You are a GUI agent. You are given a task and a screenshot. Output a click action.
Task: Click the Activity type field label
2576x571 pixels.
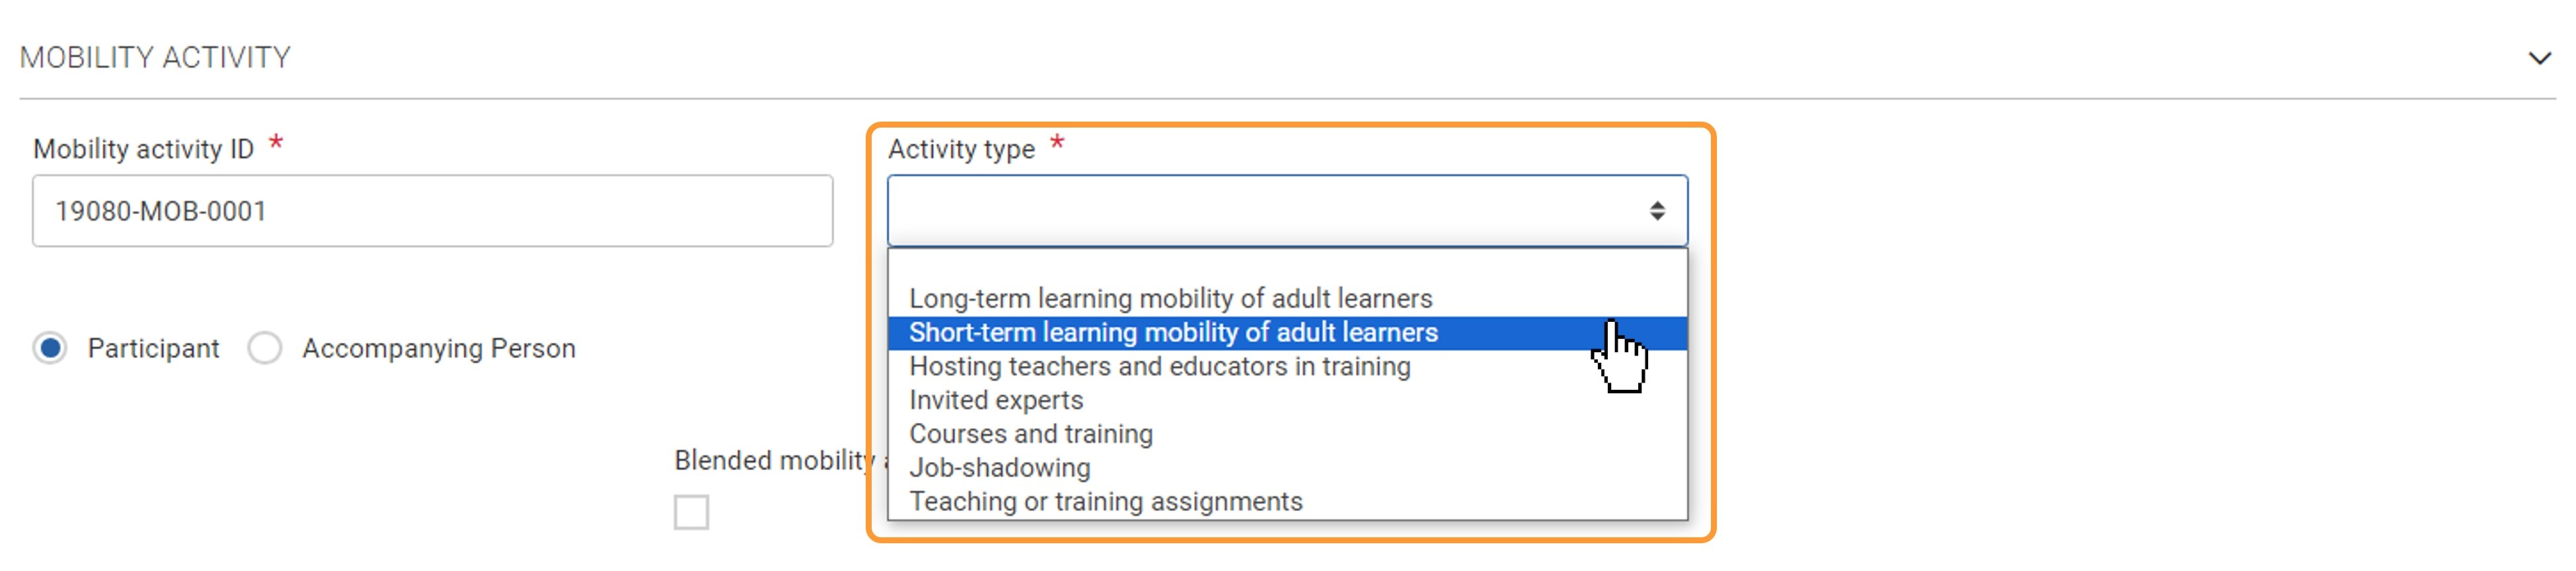tap(961, 149)
